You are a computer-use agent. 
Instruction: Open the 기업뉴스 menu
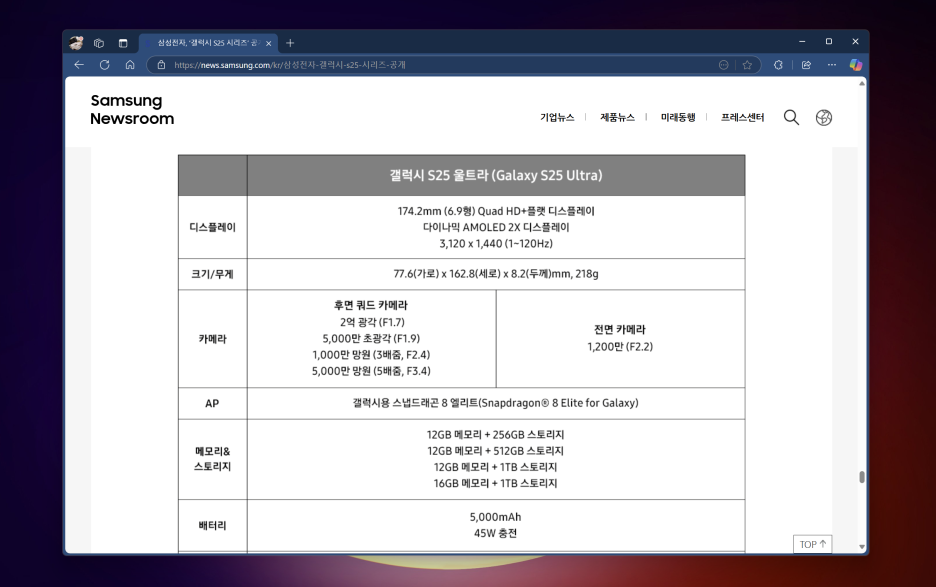pos(557,117)
